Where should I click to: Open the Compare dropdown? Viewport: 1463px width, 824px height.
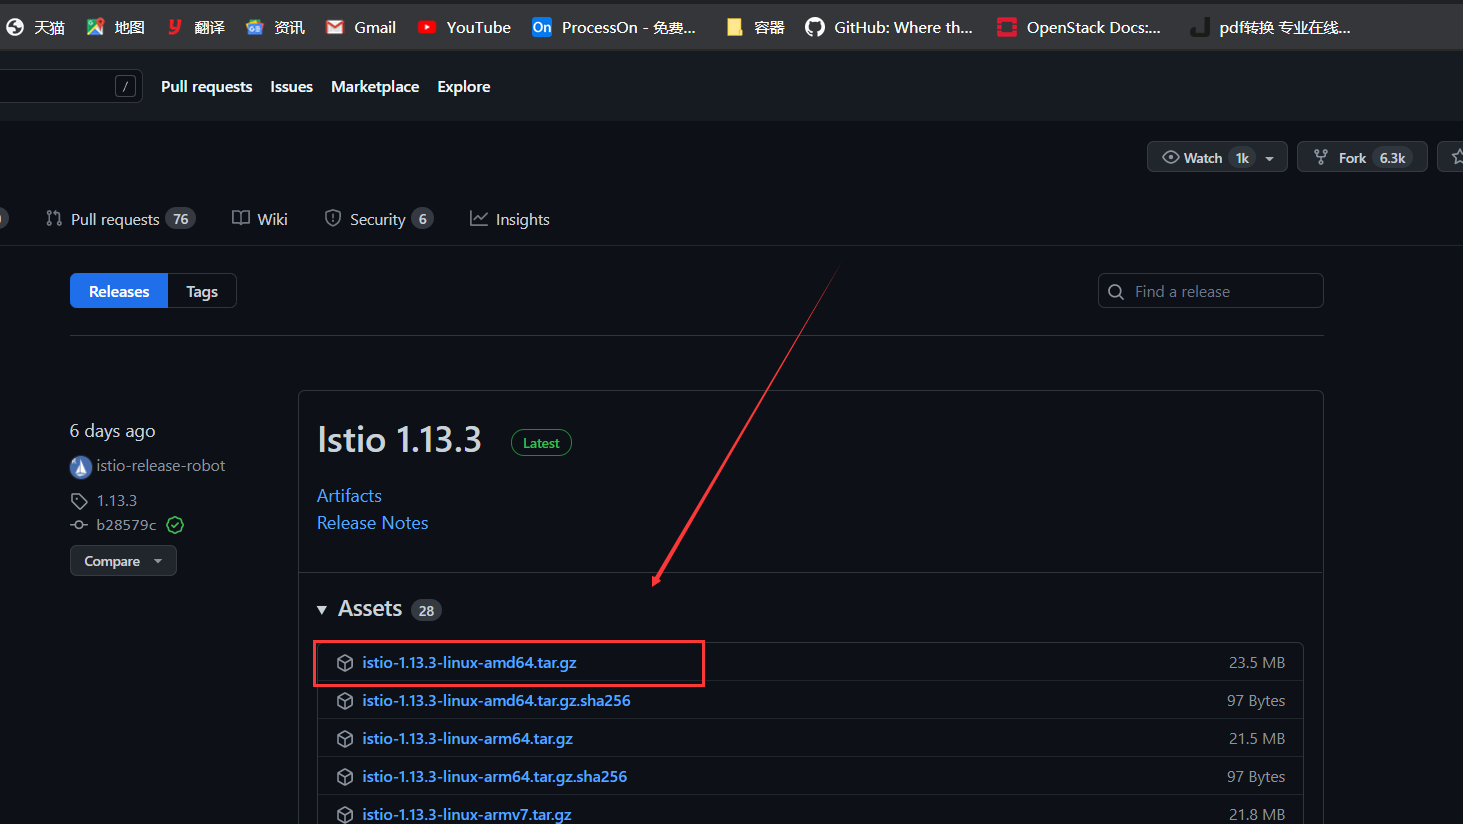[x=123, y=561]
